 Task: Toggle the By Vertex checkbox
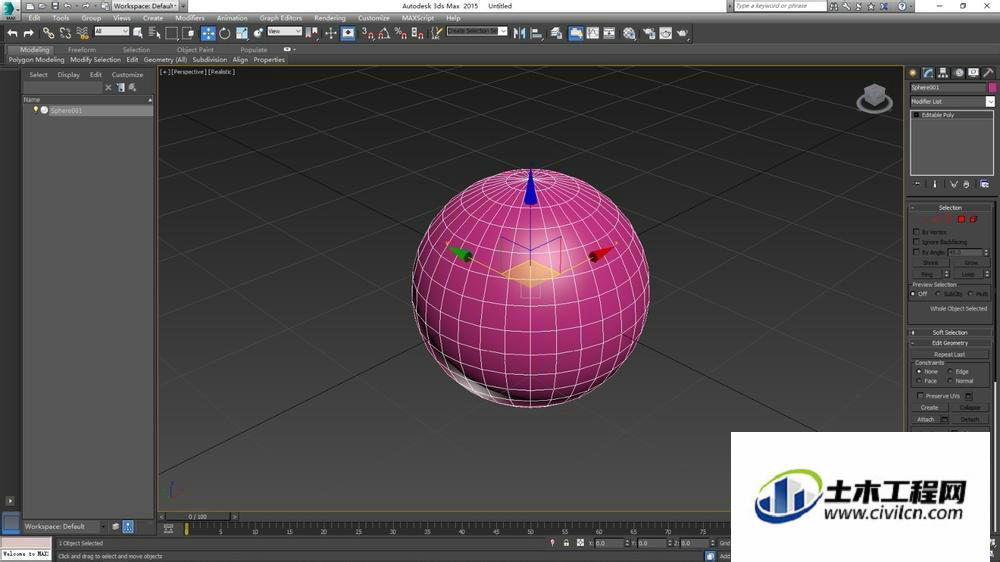pyautogui.click(x=916, y=232)
